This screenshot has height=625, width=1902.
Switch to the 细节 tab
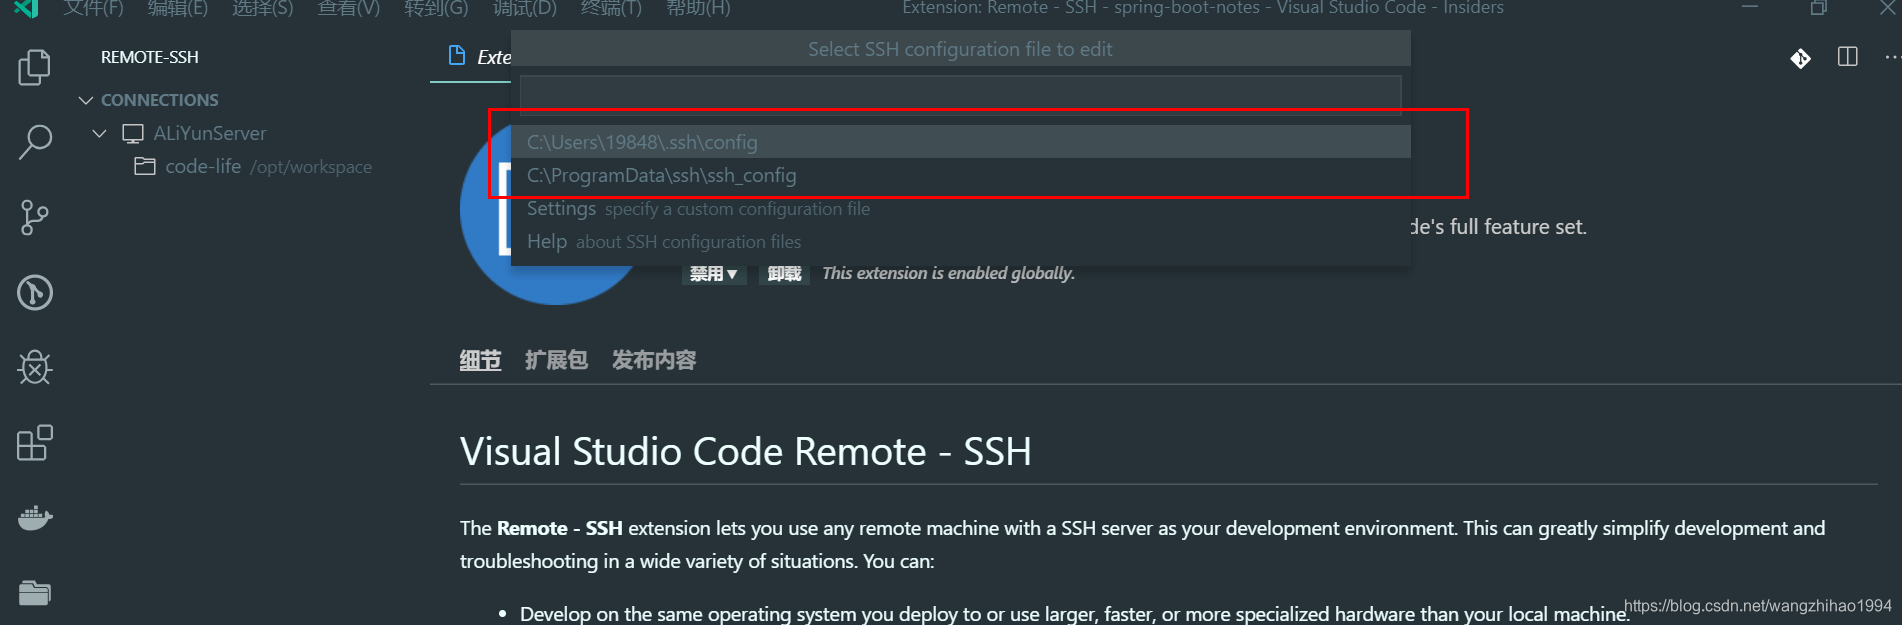[480, 360]
